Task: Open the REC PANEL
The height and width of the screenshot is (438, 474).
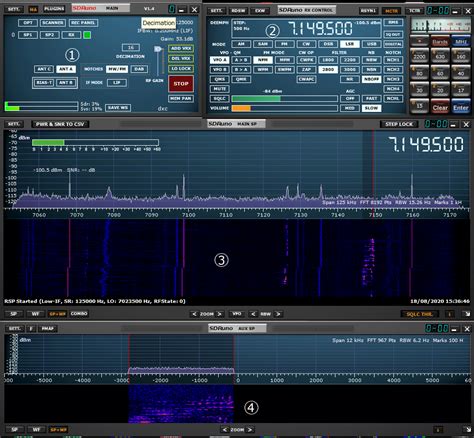Action: pos(83,23)
